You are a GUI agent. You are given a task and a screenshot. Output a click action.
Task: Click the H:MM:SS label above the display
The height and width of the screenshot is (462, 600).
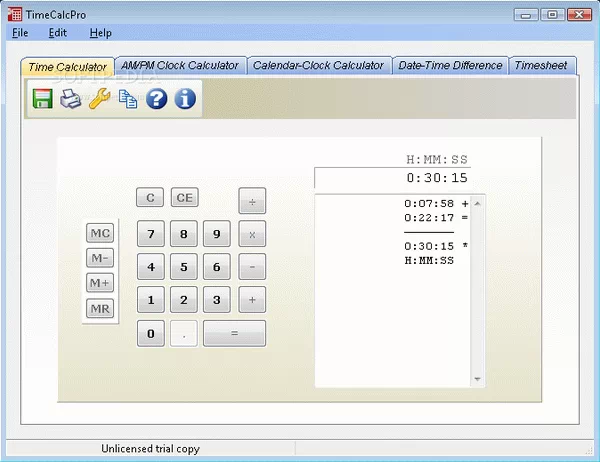click(x=437, y=159)
